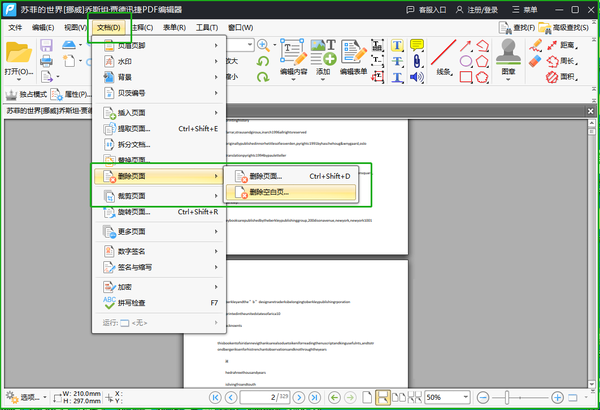The width and height of the screenshot is (600, 410).
Task: Click Properties (属性(P)...) button
Action: coord(70,94)
